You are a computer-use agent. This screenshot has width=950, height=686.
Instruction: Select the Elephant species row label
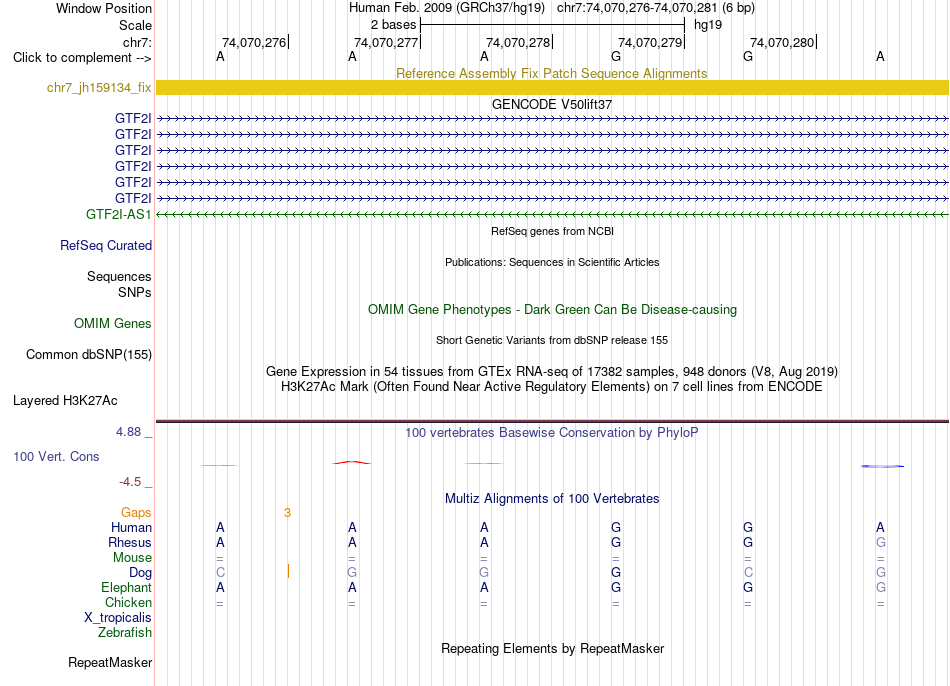pyautogui.click(x=126, y=587)
